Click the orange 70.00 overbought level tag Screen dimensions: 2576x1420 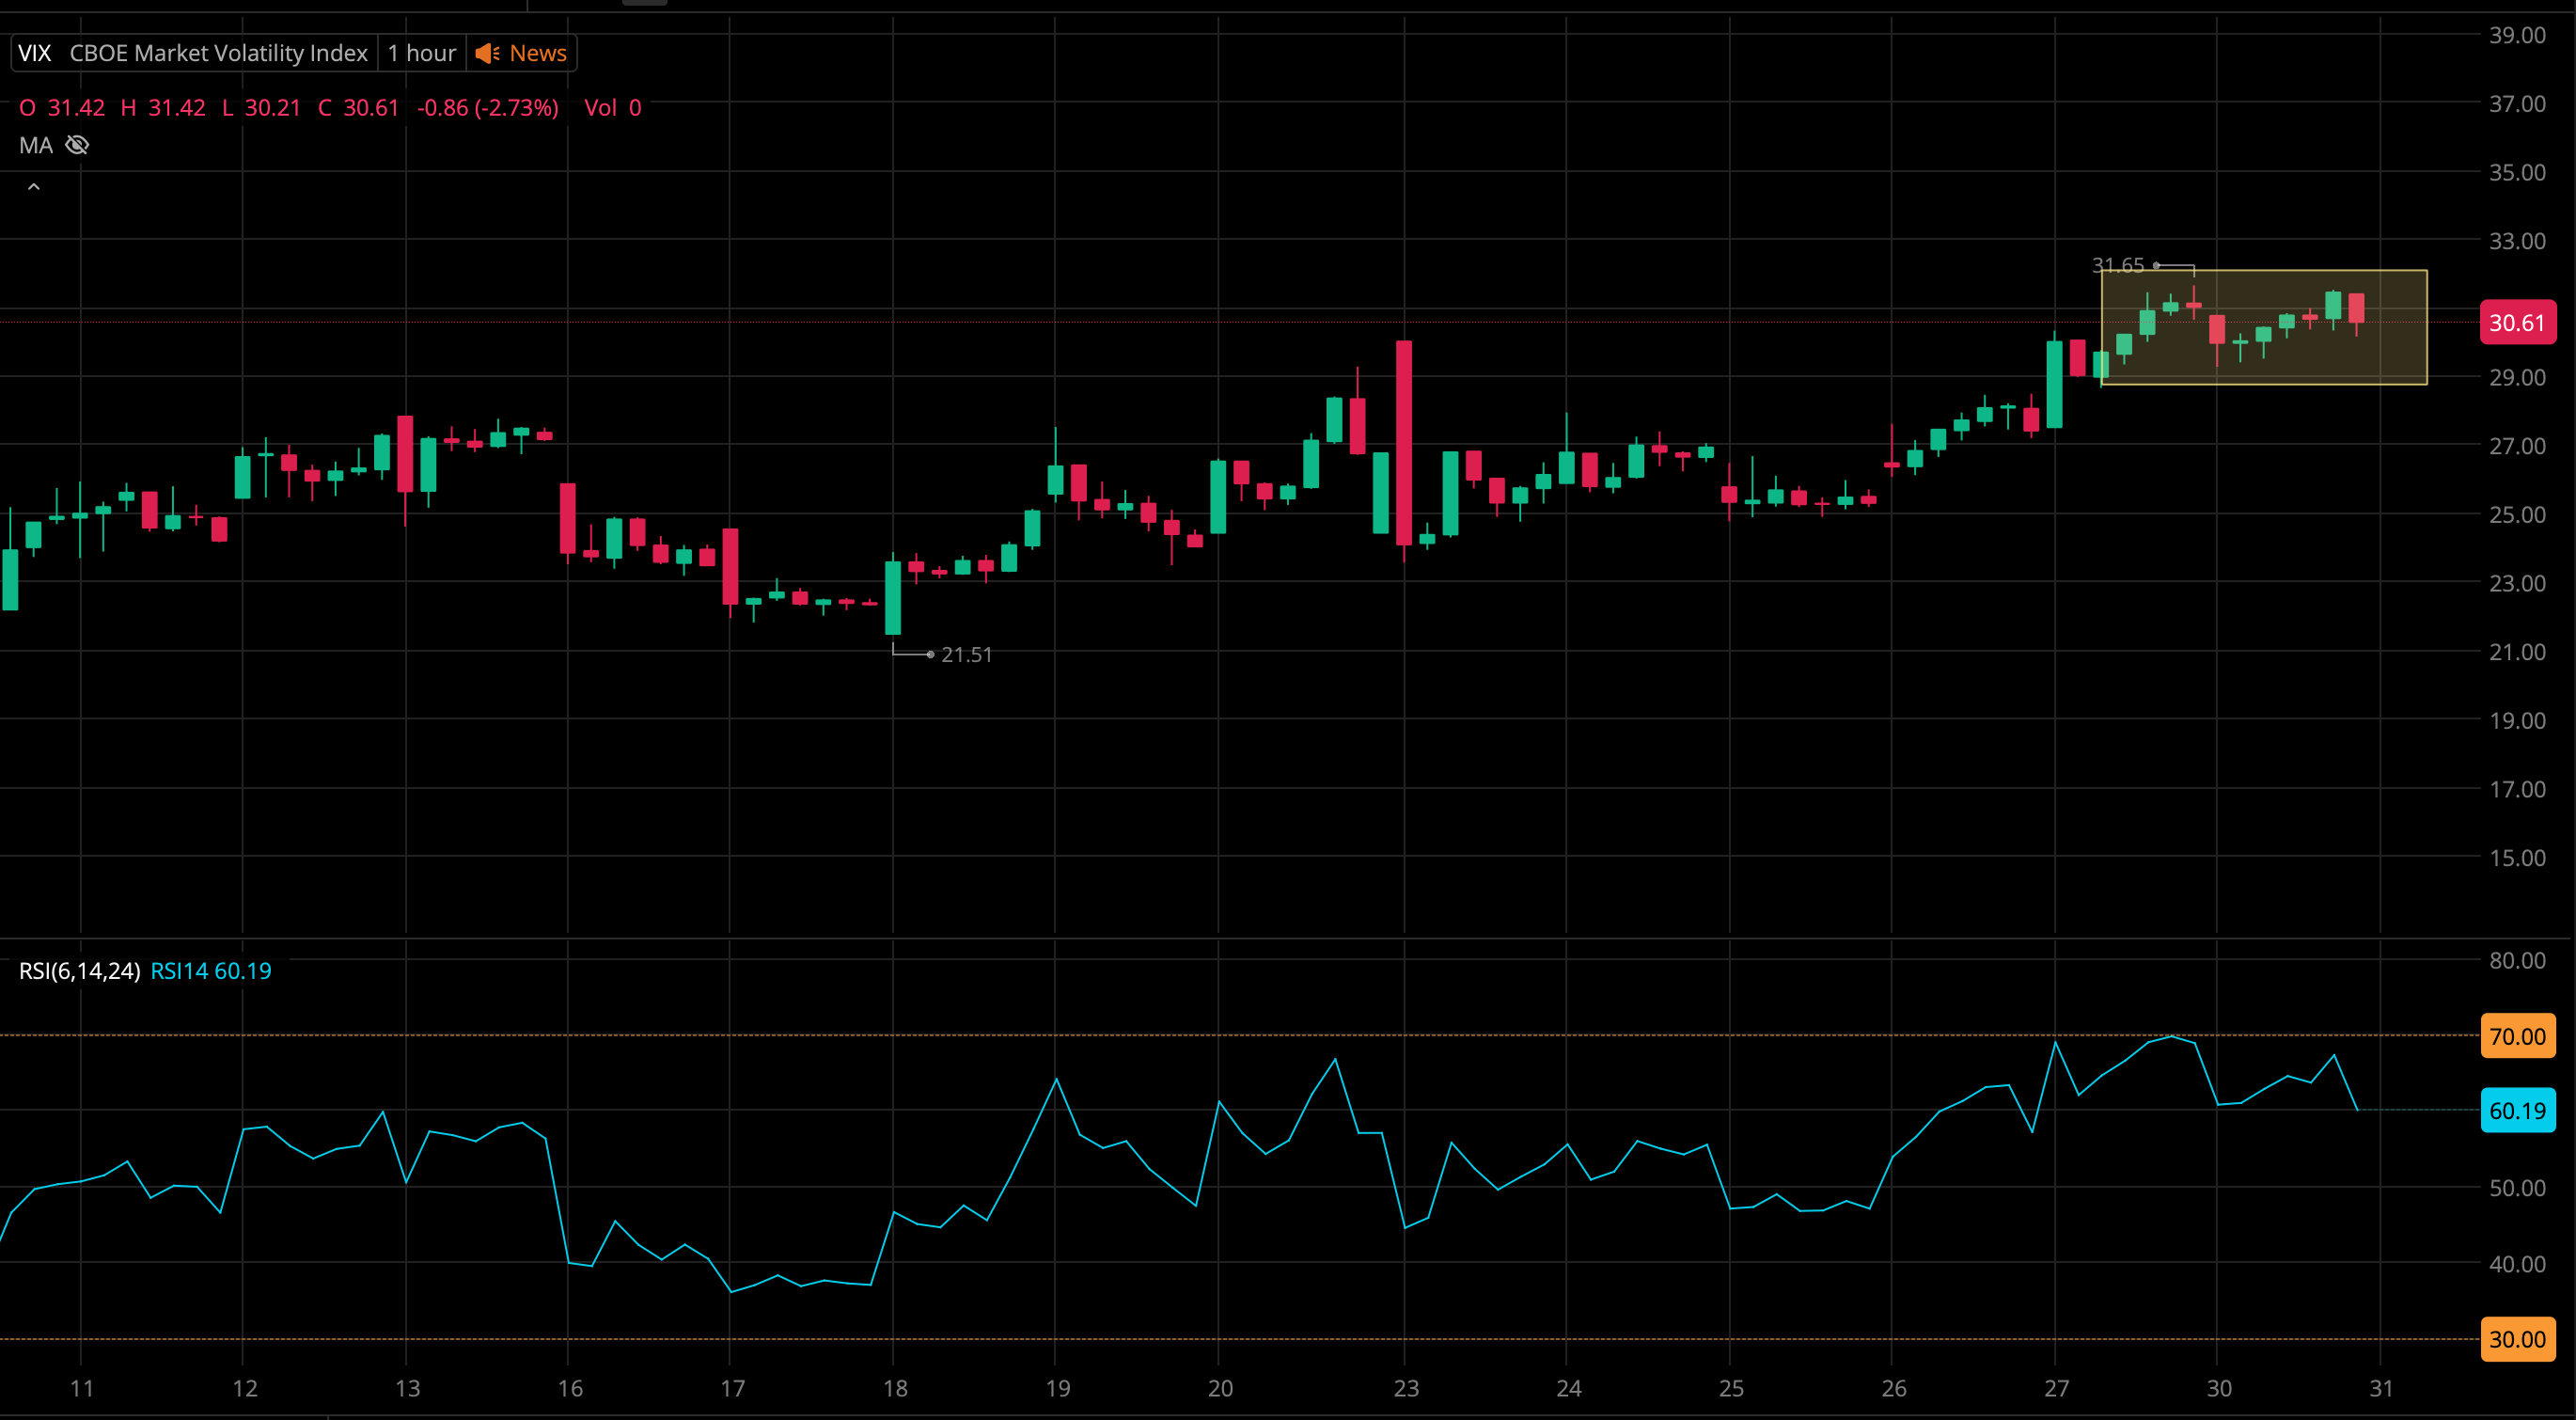(2516, 1036)
